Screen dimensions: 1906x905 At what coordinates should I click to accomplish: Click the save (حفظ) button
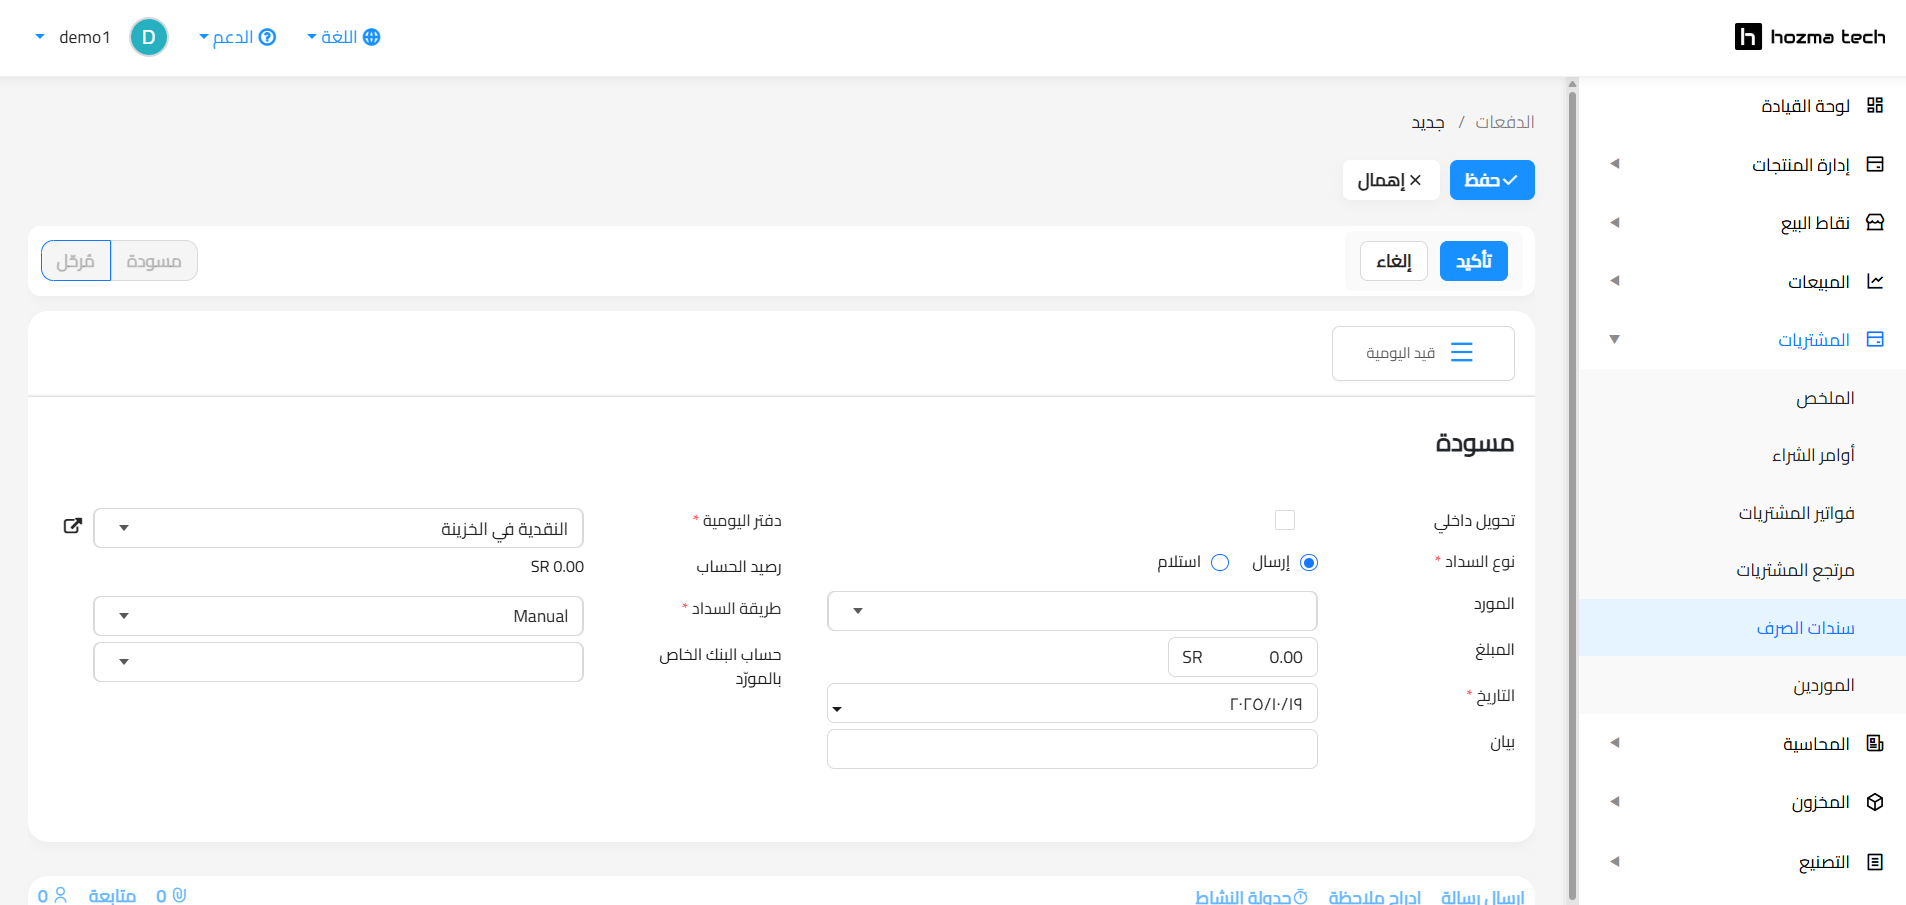coord(1491,180)
